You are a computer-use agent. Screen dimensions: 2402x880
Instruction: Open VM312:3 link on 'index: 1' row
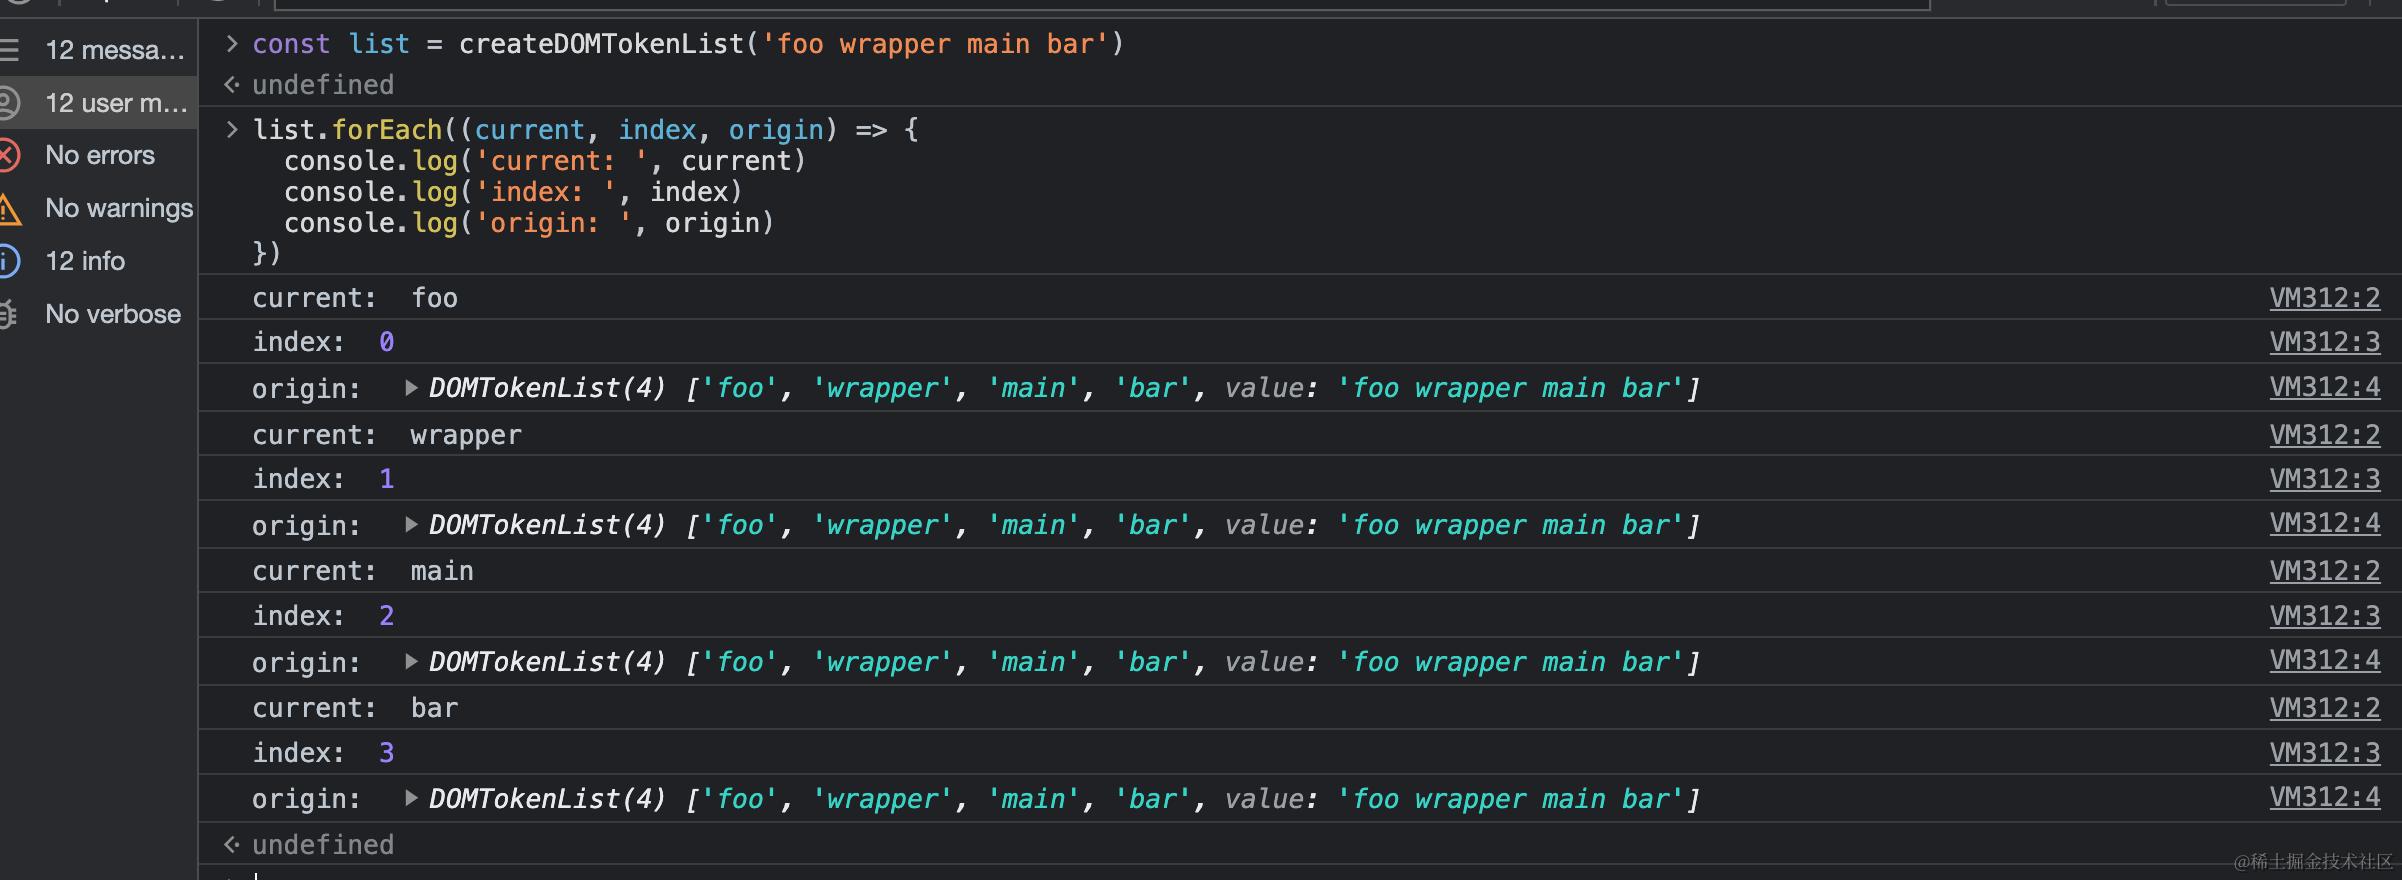click(2324, 479)
